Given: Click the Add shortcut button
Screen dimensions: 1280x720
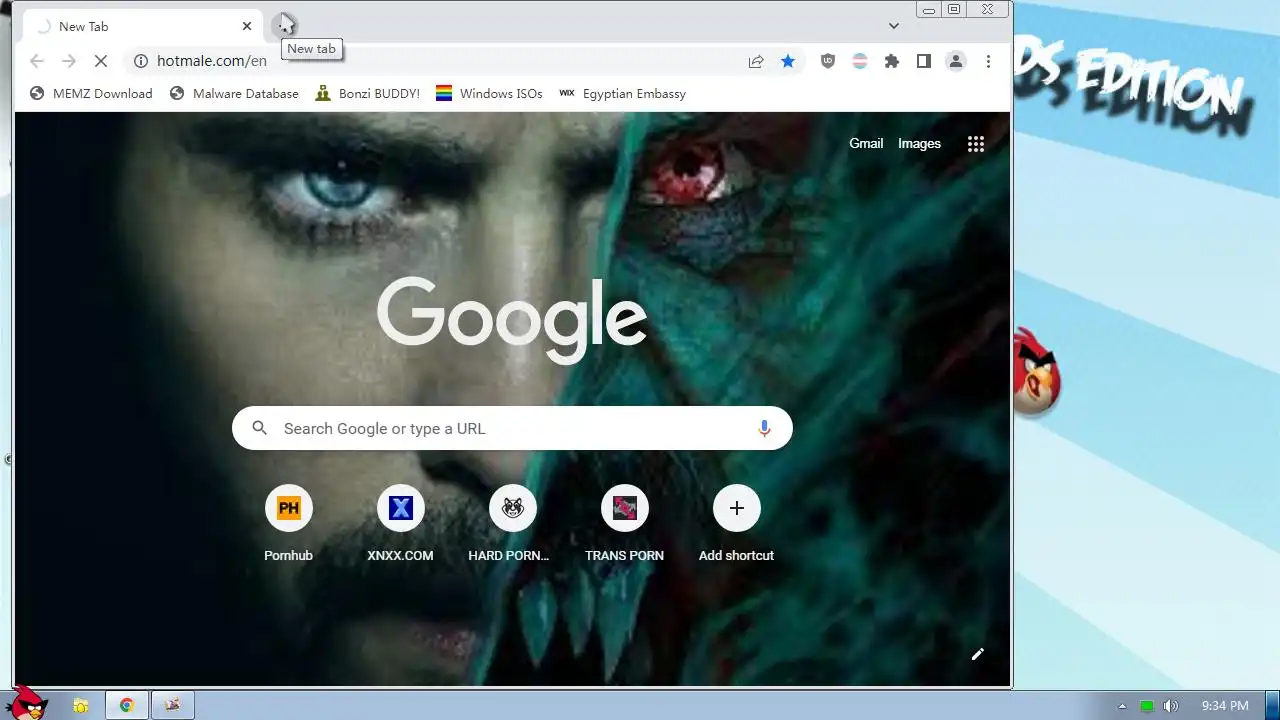Looking at the screenshot, I should coord(736,524).
